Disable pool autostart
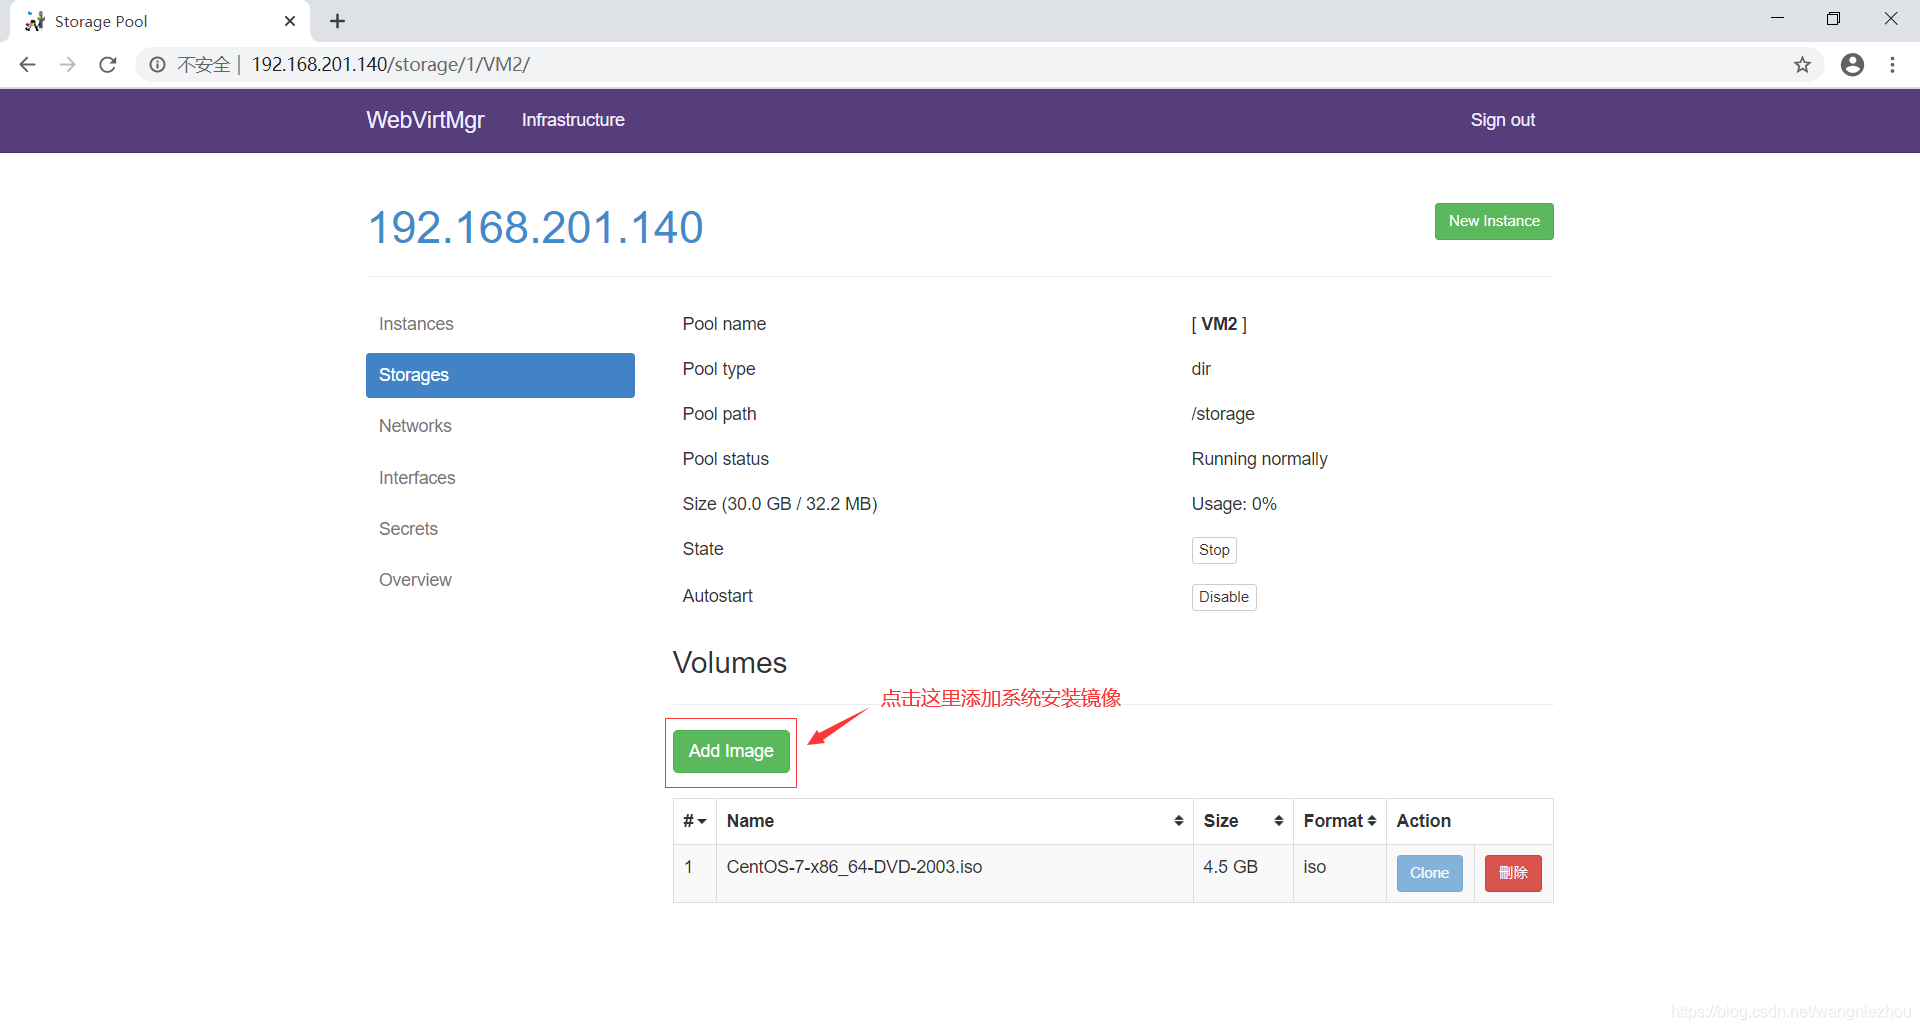1920x1030 pixels. [x=1224, y=597]
